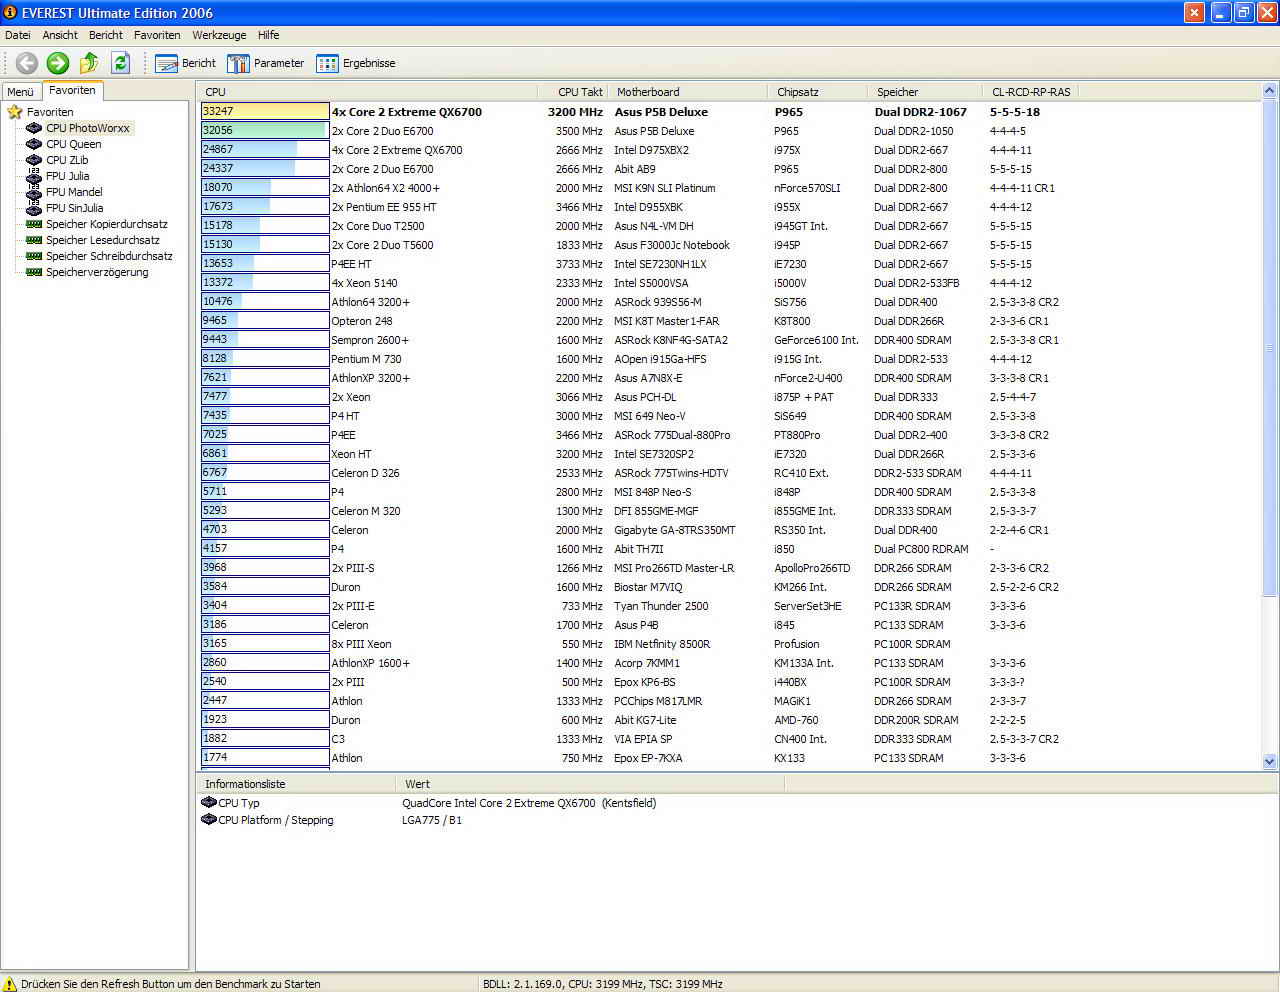Select FPU SinJulia benchmark
The height and width of the screenshot is (992, 1280).
74,208
